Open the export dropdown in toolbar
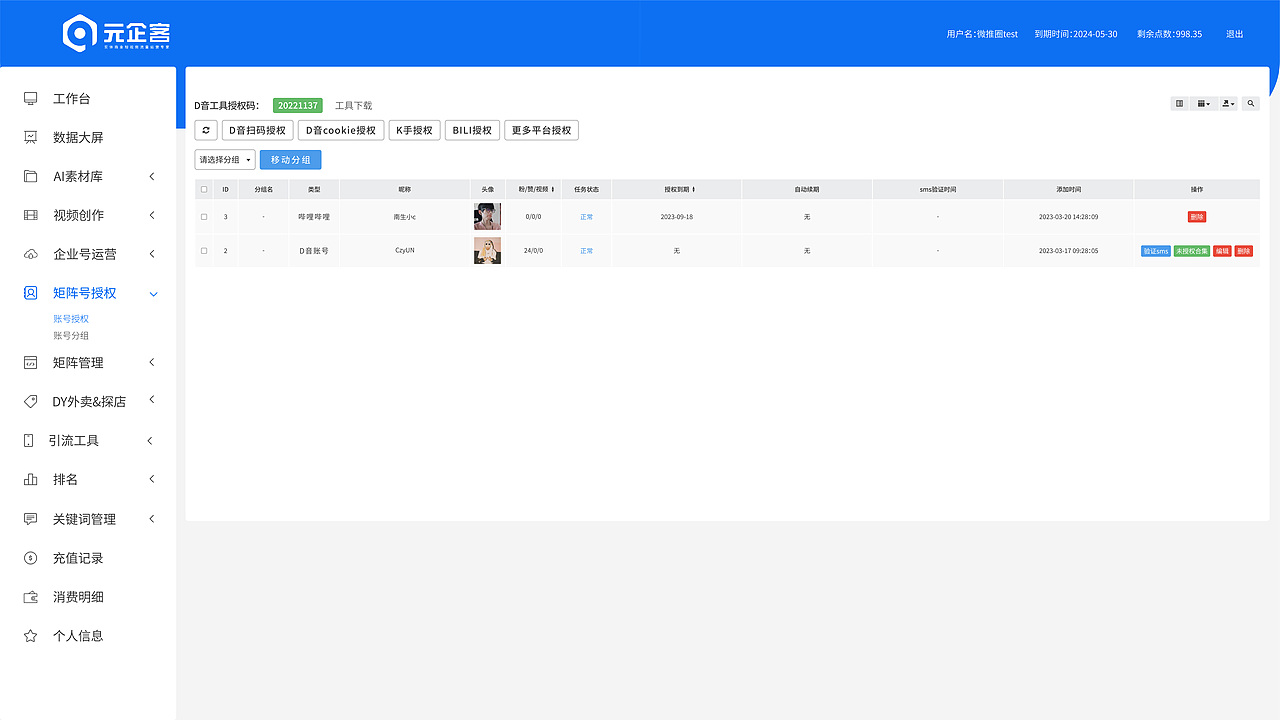1280x720 pixels. pos(1227,103)
